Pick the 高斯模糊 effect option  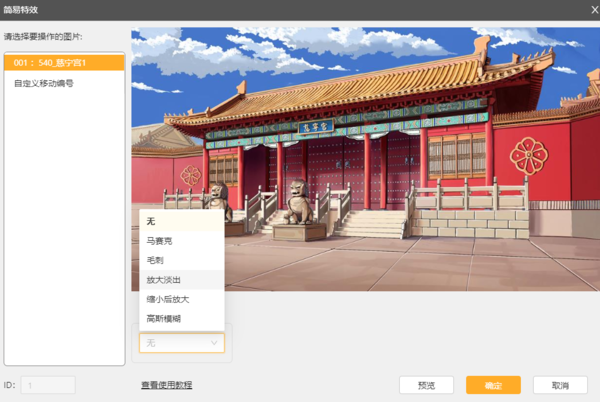click(182, 319)
